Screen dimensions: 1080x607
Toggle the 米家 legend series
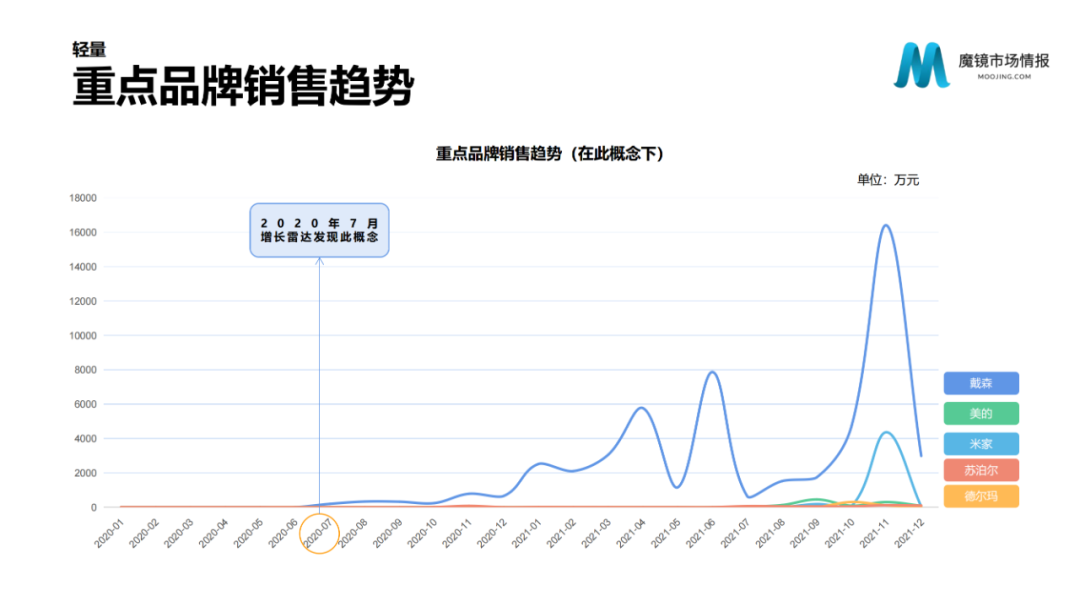coord(981,444)
